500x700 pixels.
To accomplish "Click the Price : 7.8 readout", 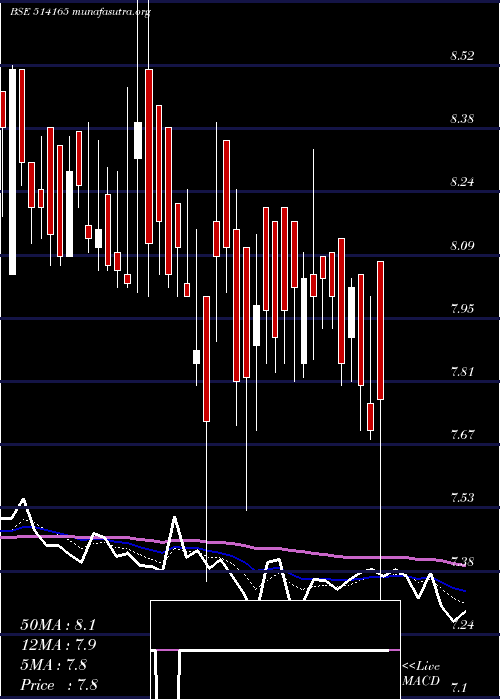I will point(59,685).
